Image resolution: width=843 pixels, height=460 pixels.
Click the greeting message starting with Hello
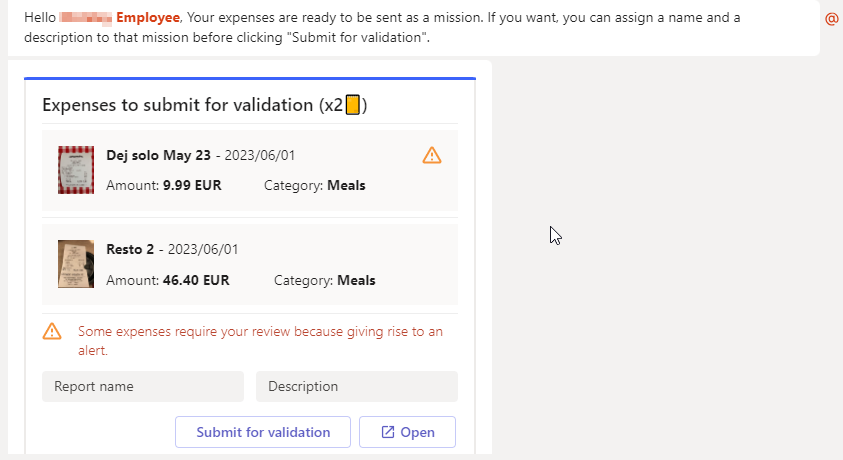click(400, 28)
